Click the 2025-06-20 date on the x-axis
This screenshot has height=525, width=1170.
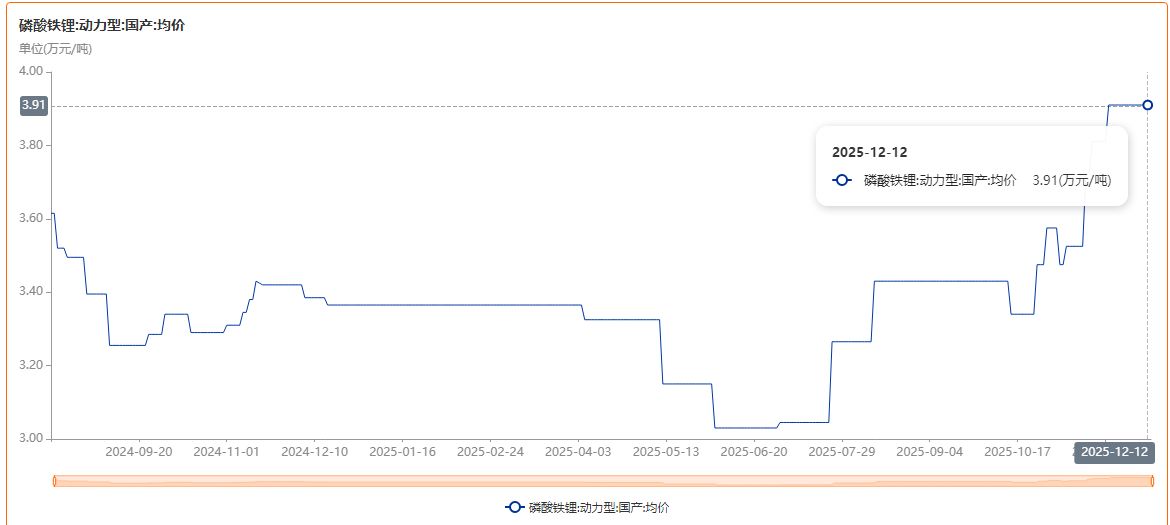coord(753,452)
